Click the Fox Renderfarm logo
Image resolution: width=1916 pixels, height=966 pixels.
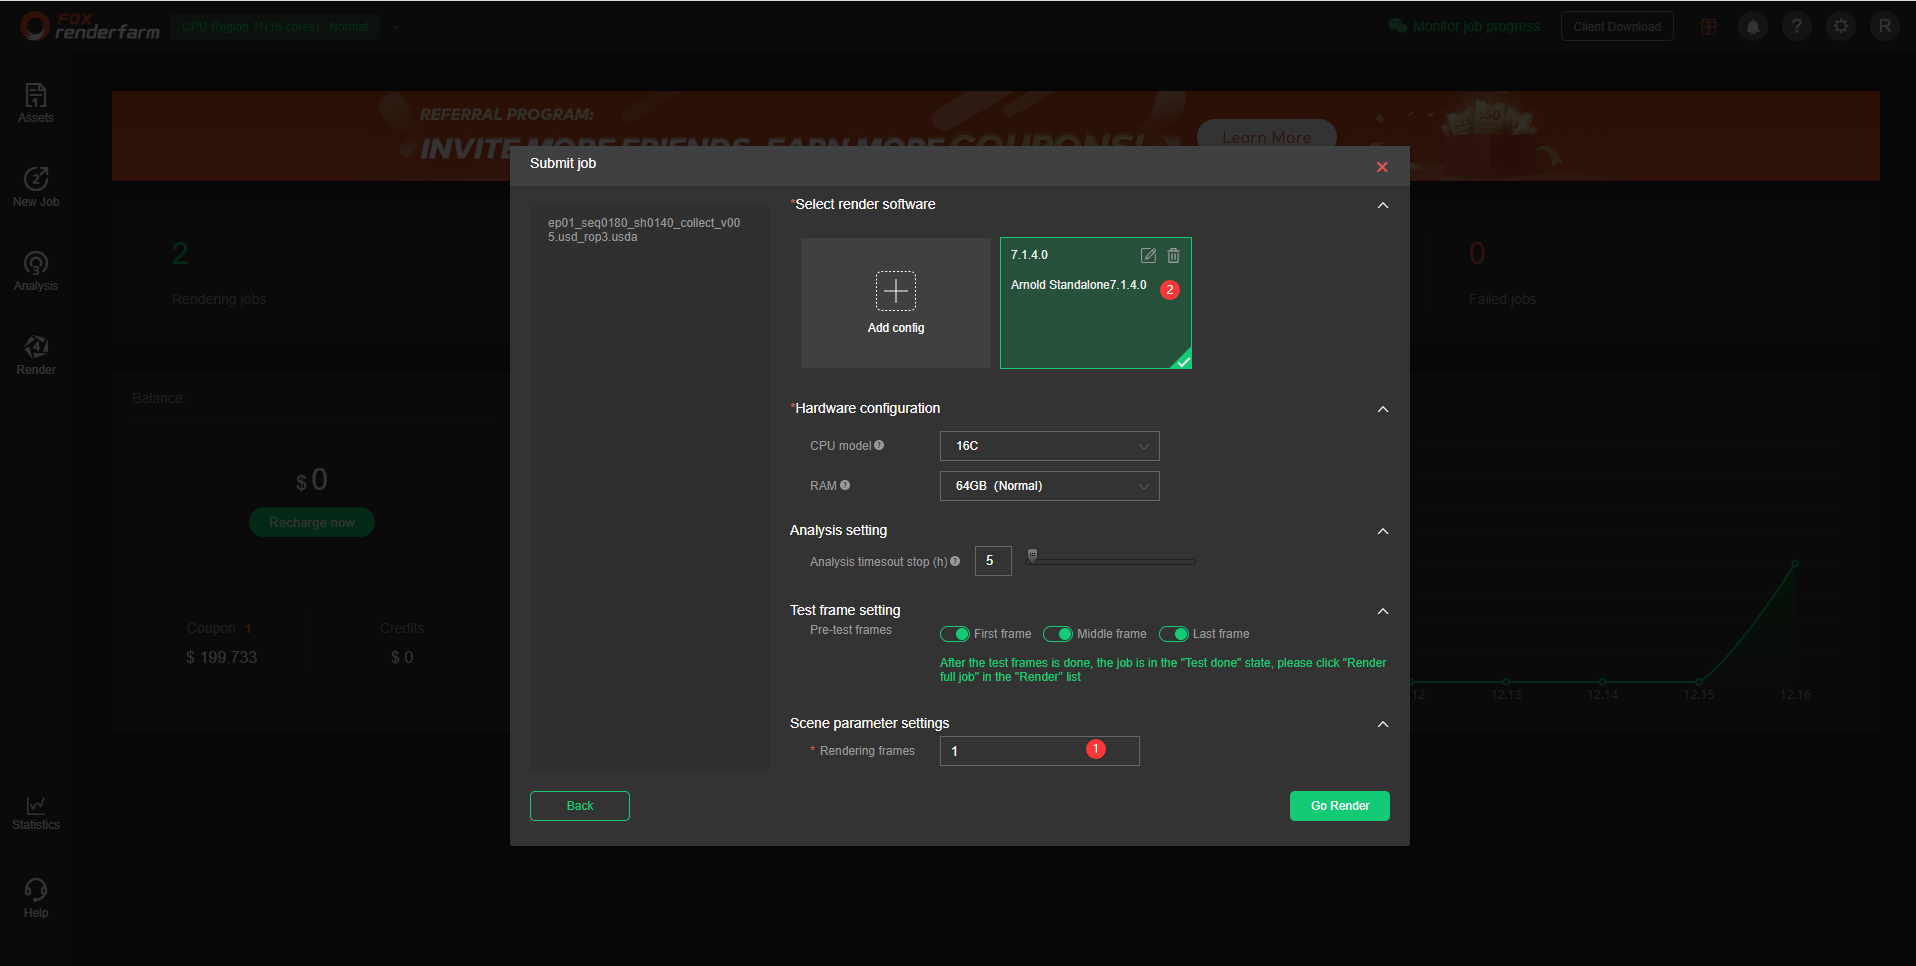click(90, 26)
